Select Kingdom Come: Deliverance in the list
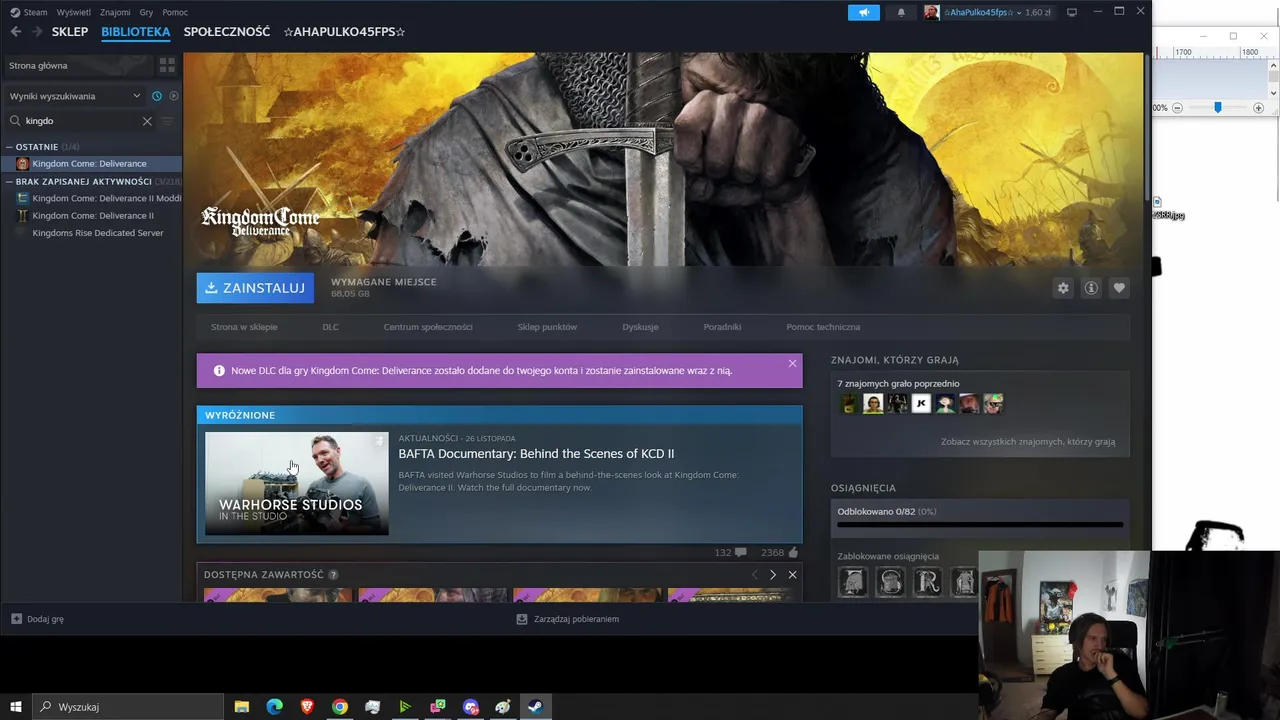This screenshot has width=1280, height=720. coord(91,164)
